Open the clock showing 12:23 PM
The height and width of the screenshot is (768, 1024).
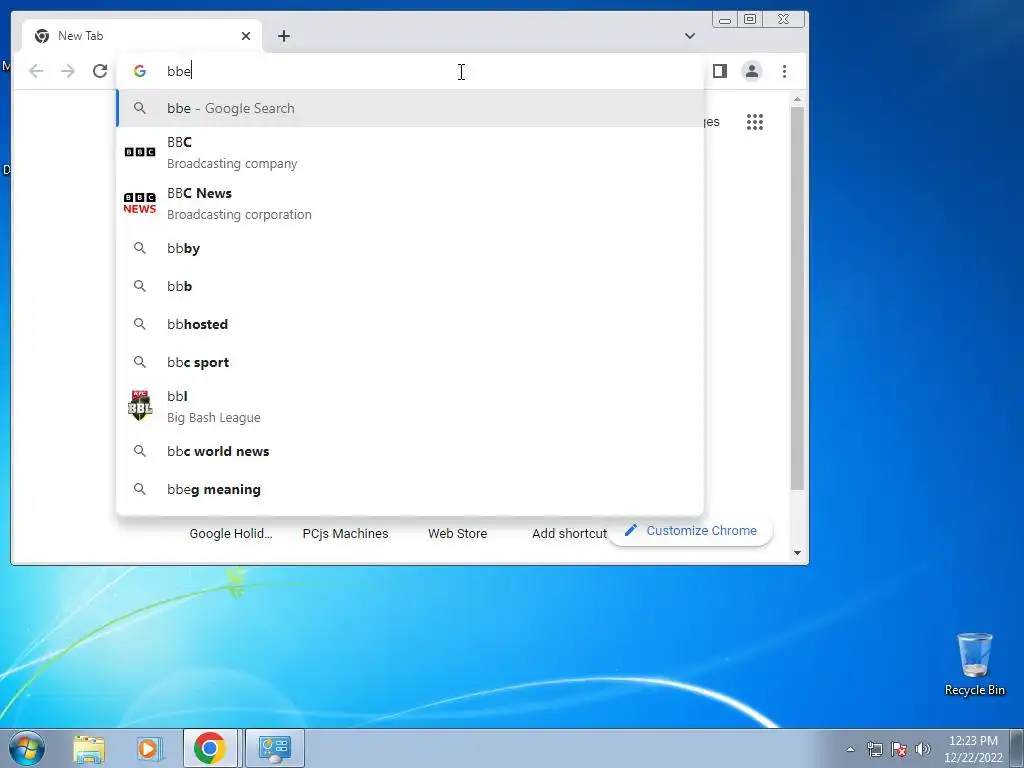[x=972, y=749]
